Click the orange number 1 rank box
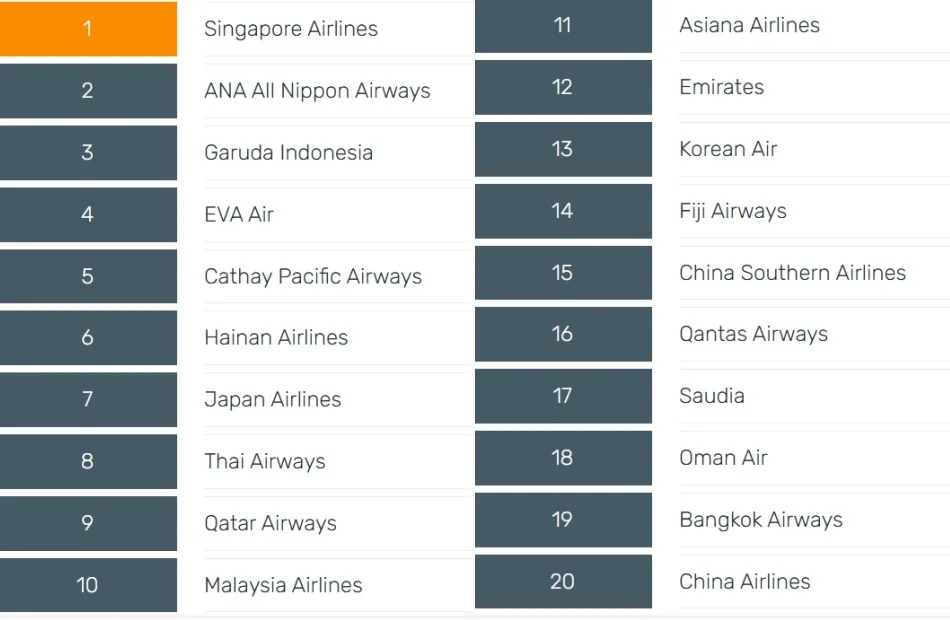This screenshot has height=620, width=950. tap(88, 29)
